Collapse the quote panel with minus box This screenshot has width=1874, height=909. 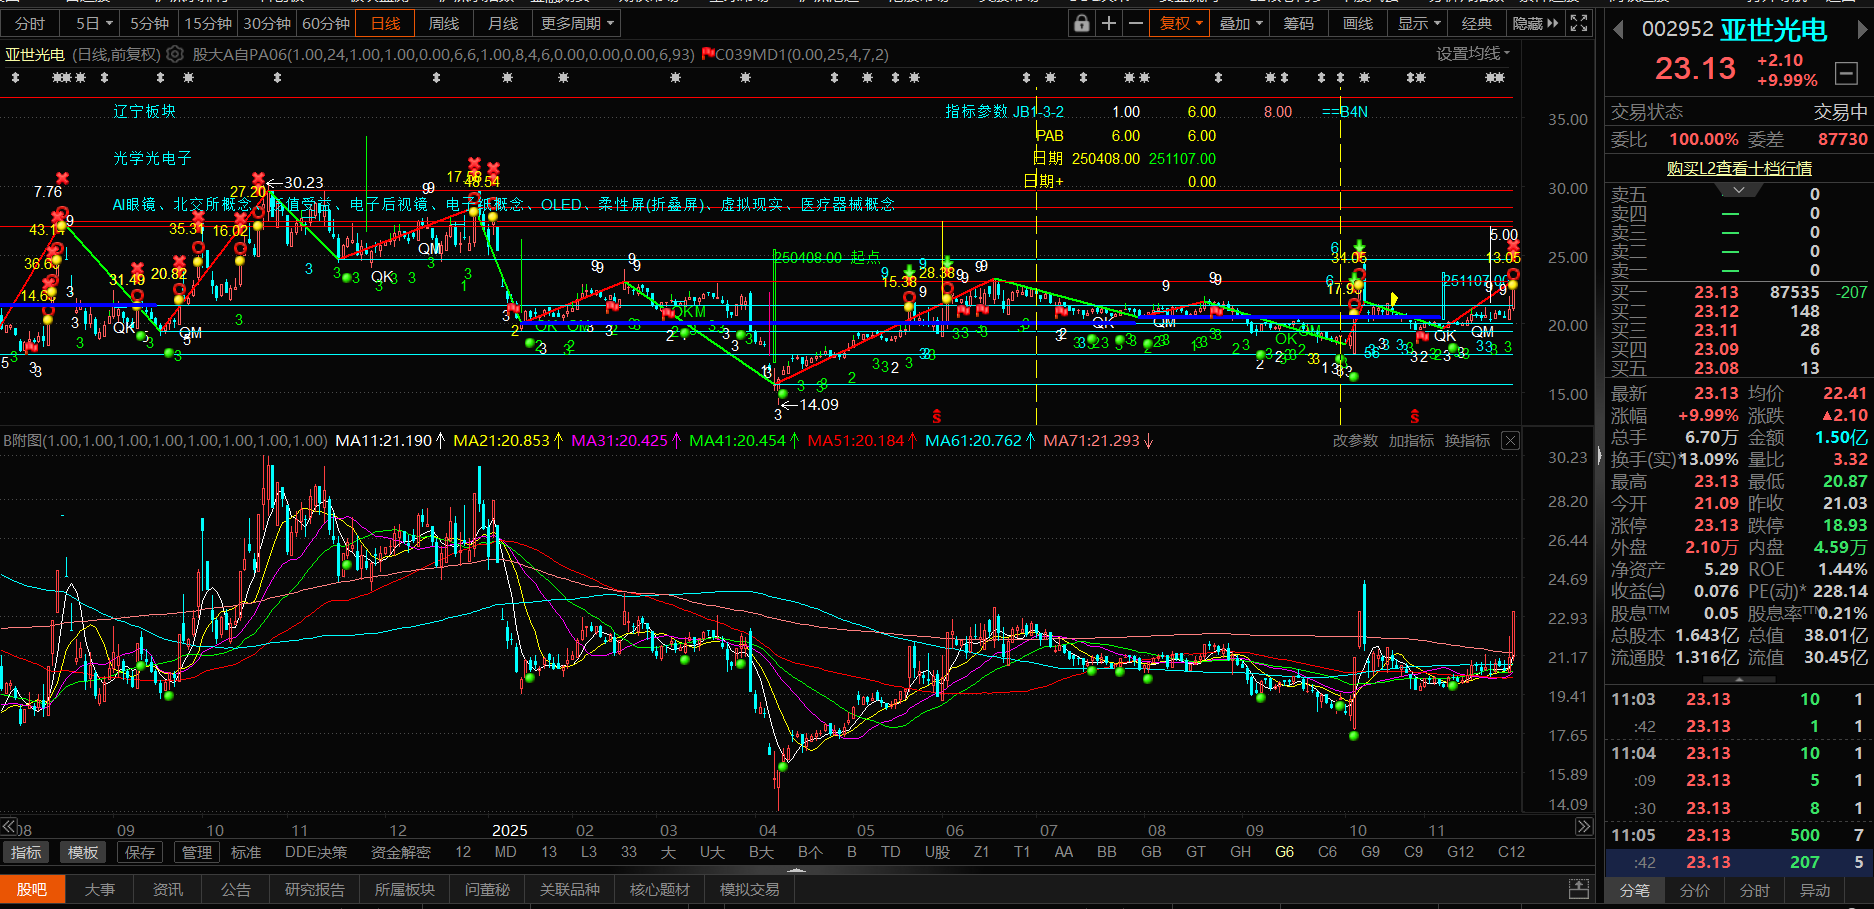click(x=1846, y=73)
